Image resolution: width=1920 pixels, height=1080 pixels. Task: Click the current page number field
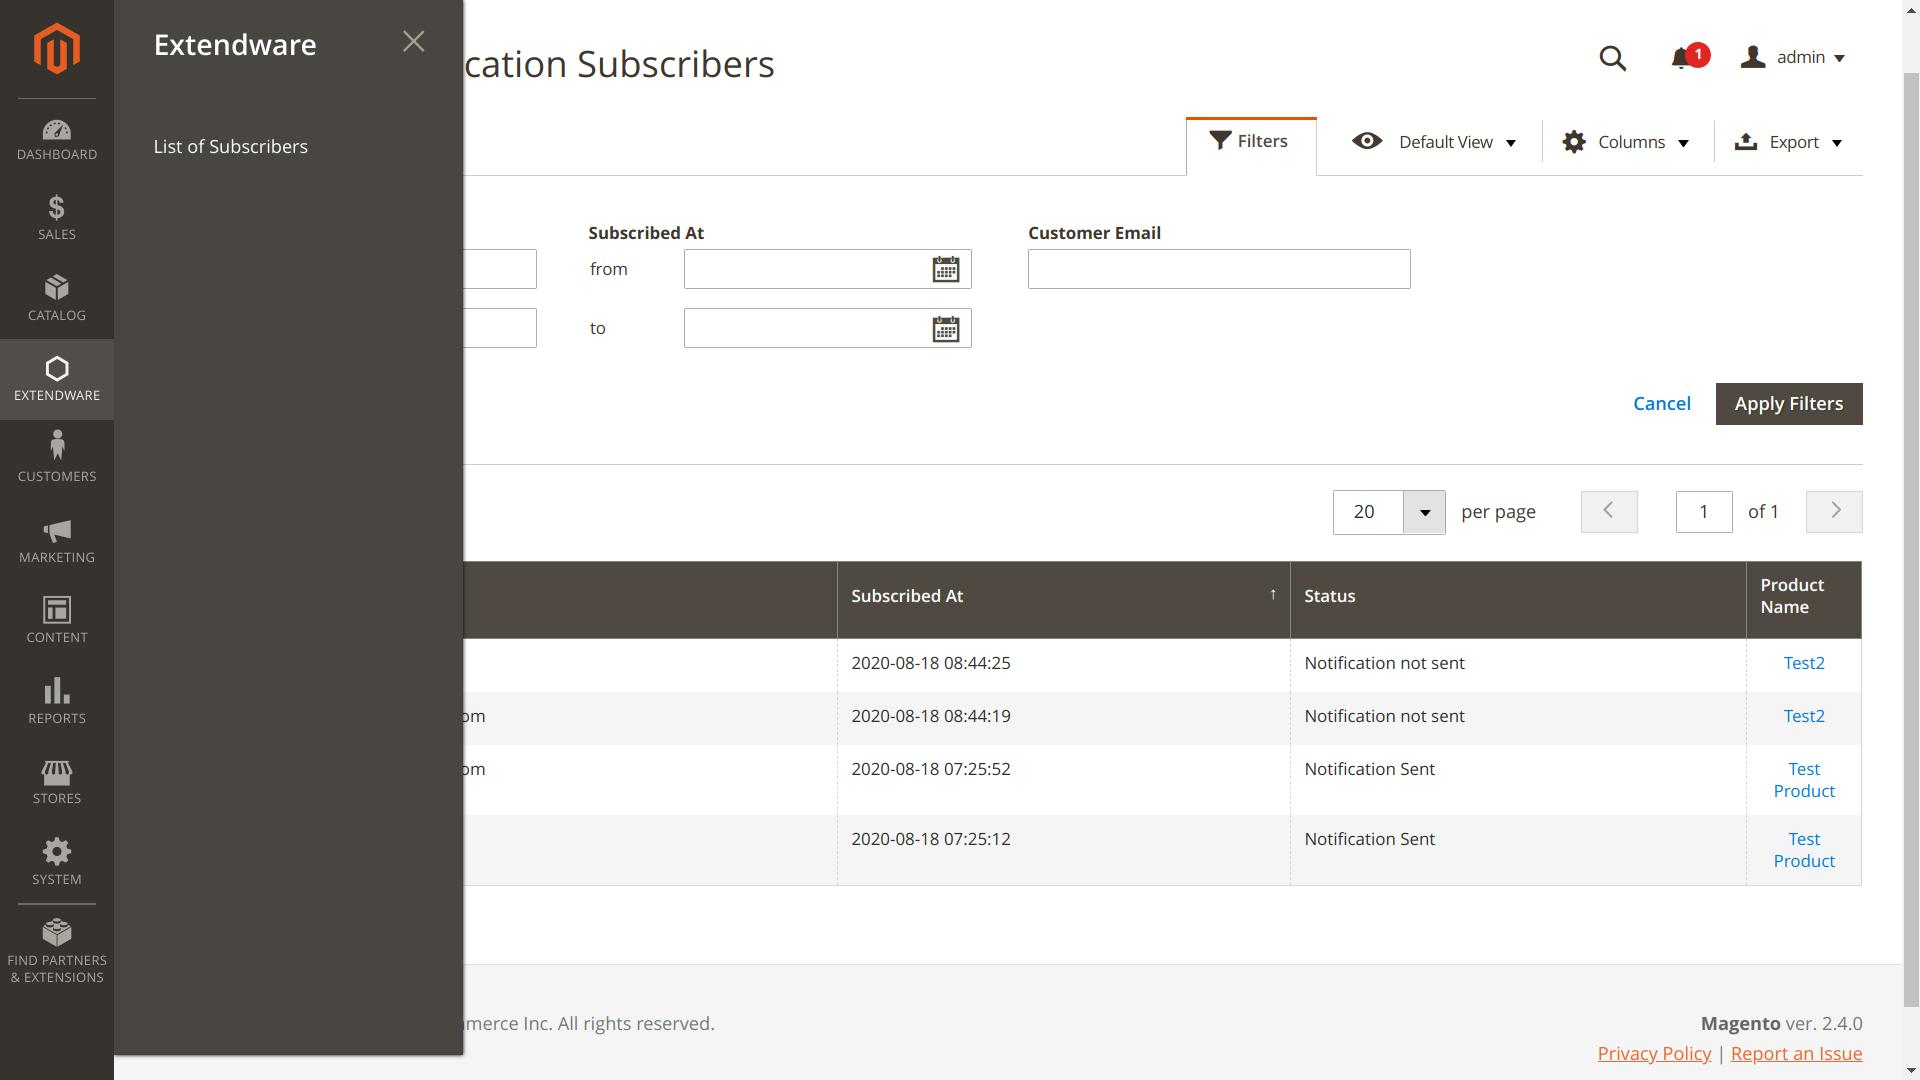tap(1704, 511)
